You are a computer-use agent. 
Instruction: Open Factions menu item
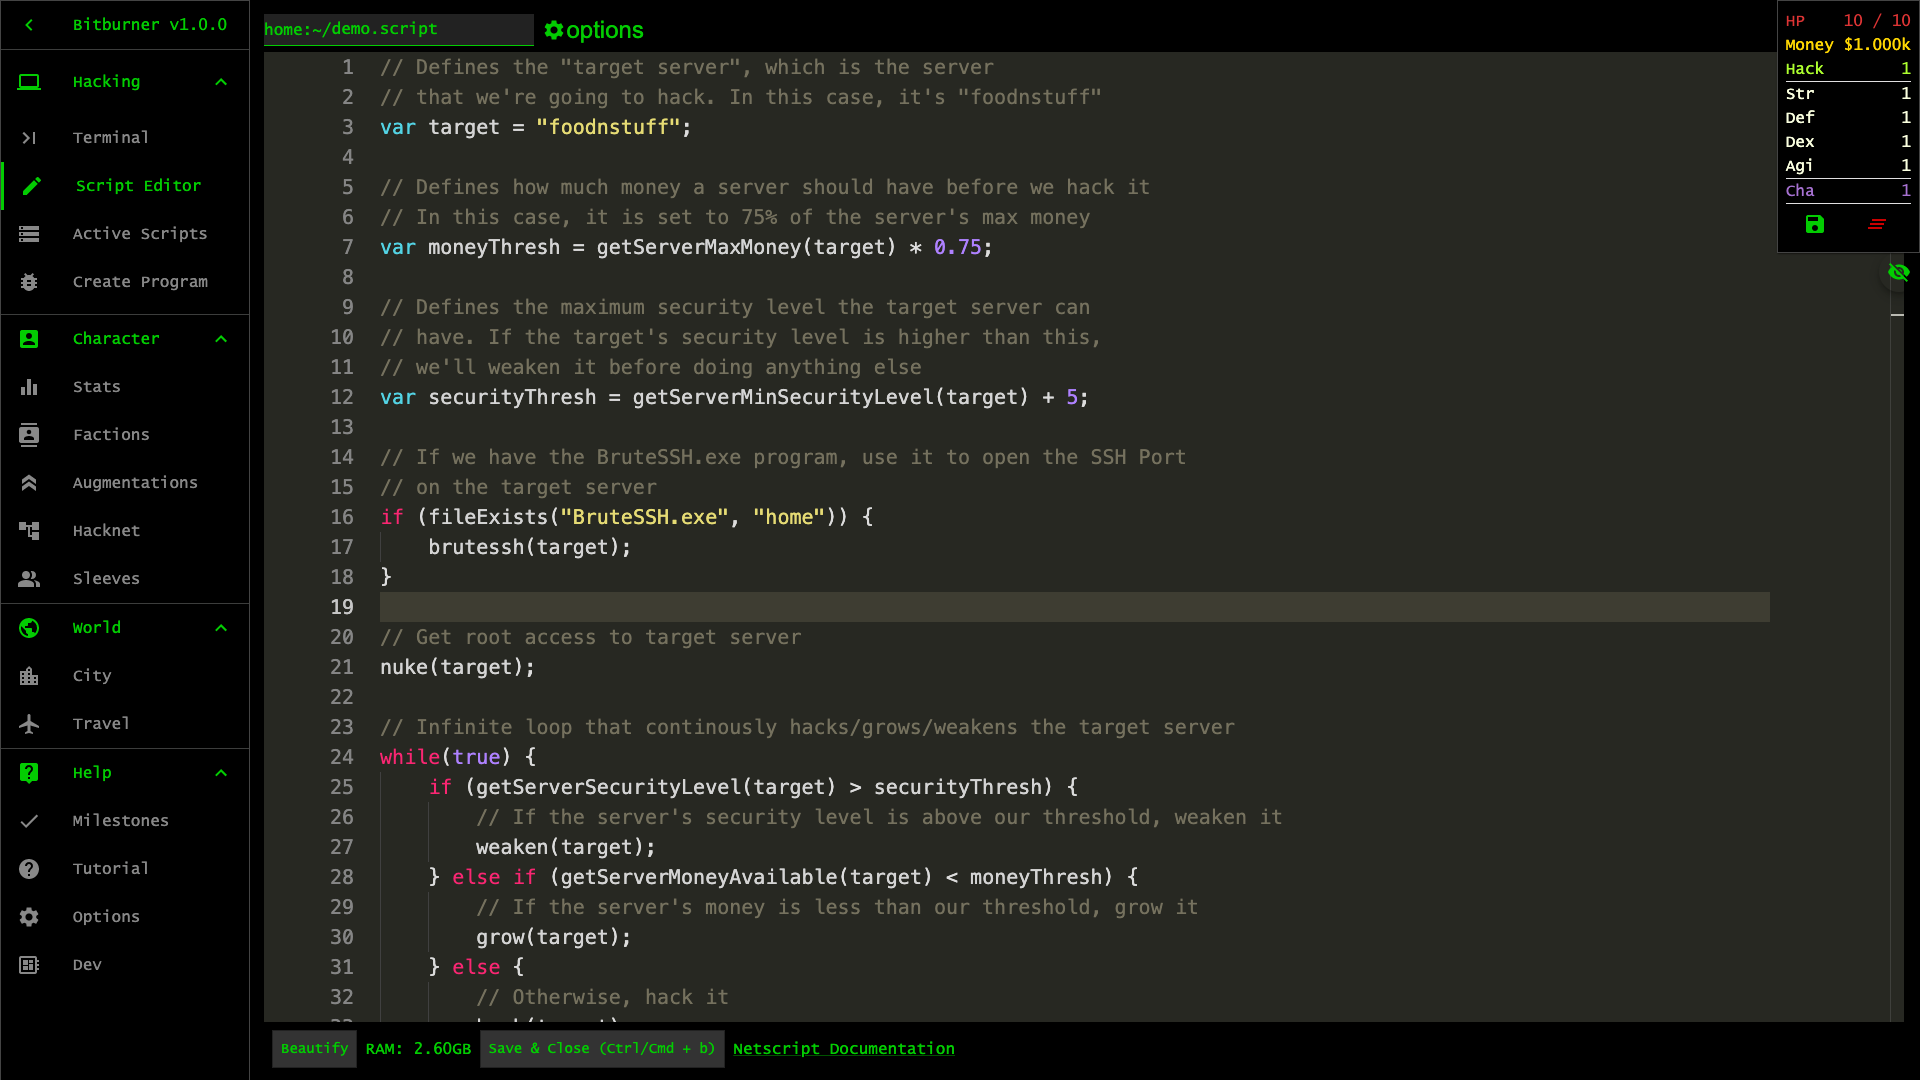111,435
